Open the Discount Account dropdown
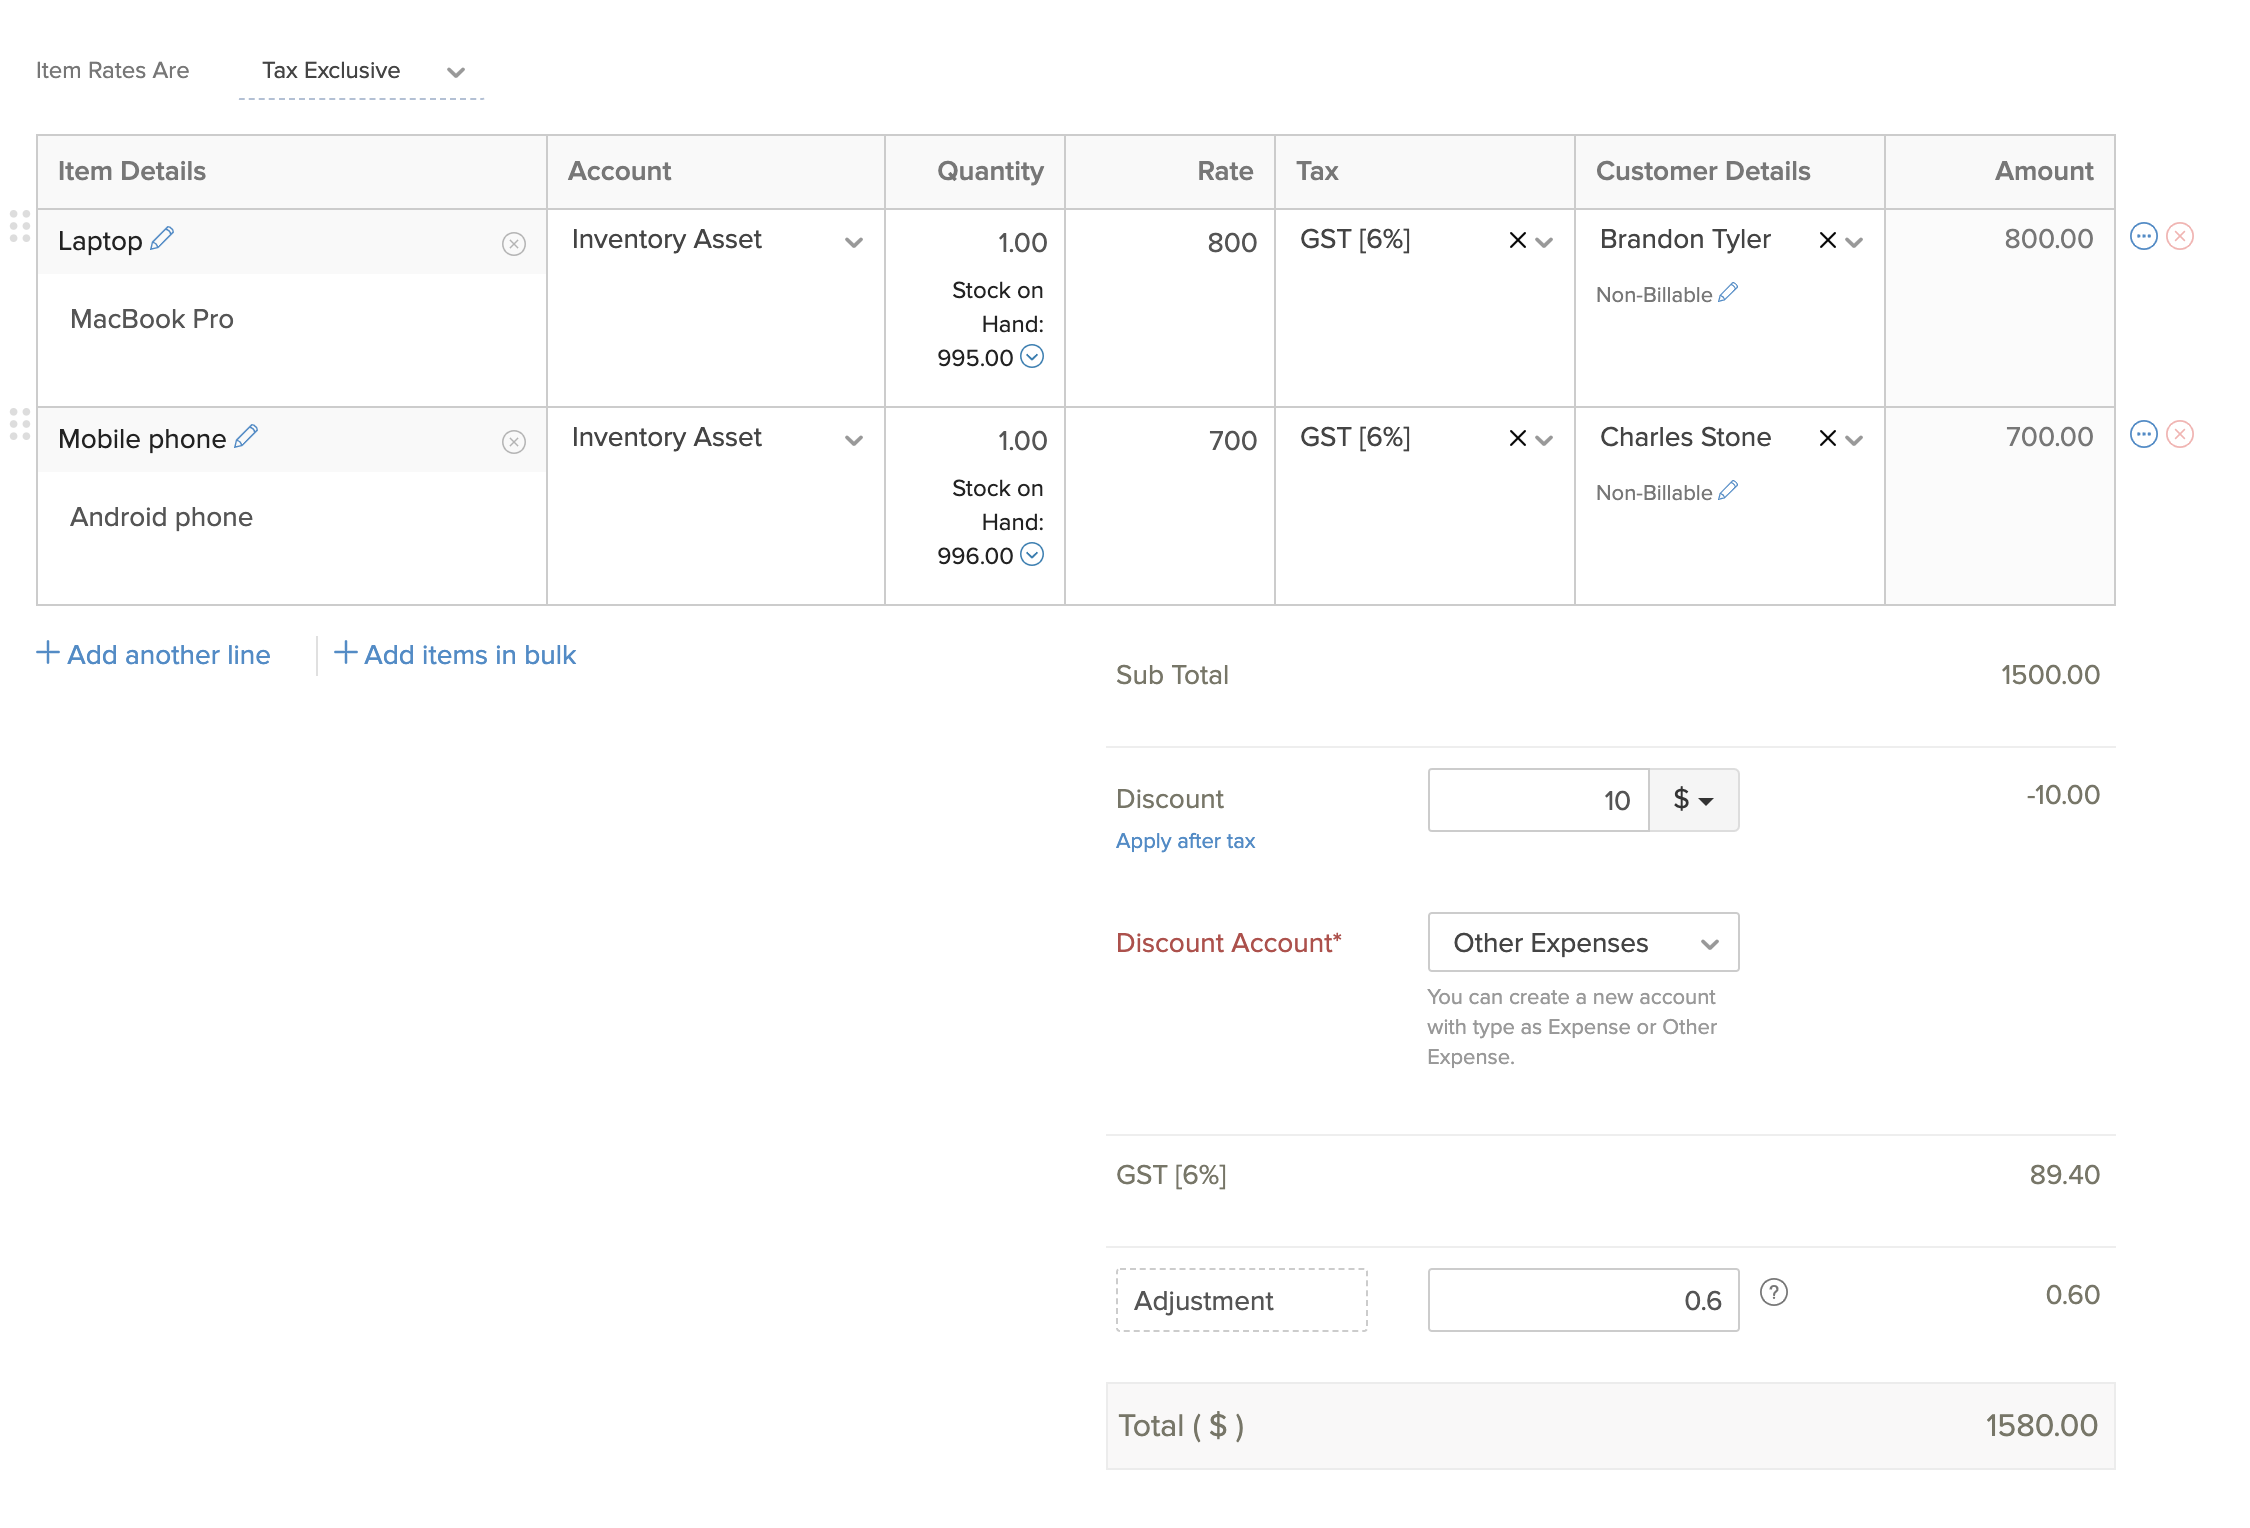 click(1583, 943)
